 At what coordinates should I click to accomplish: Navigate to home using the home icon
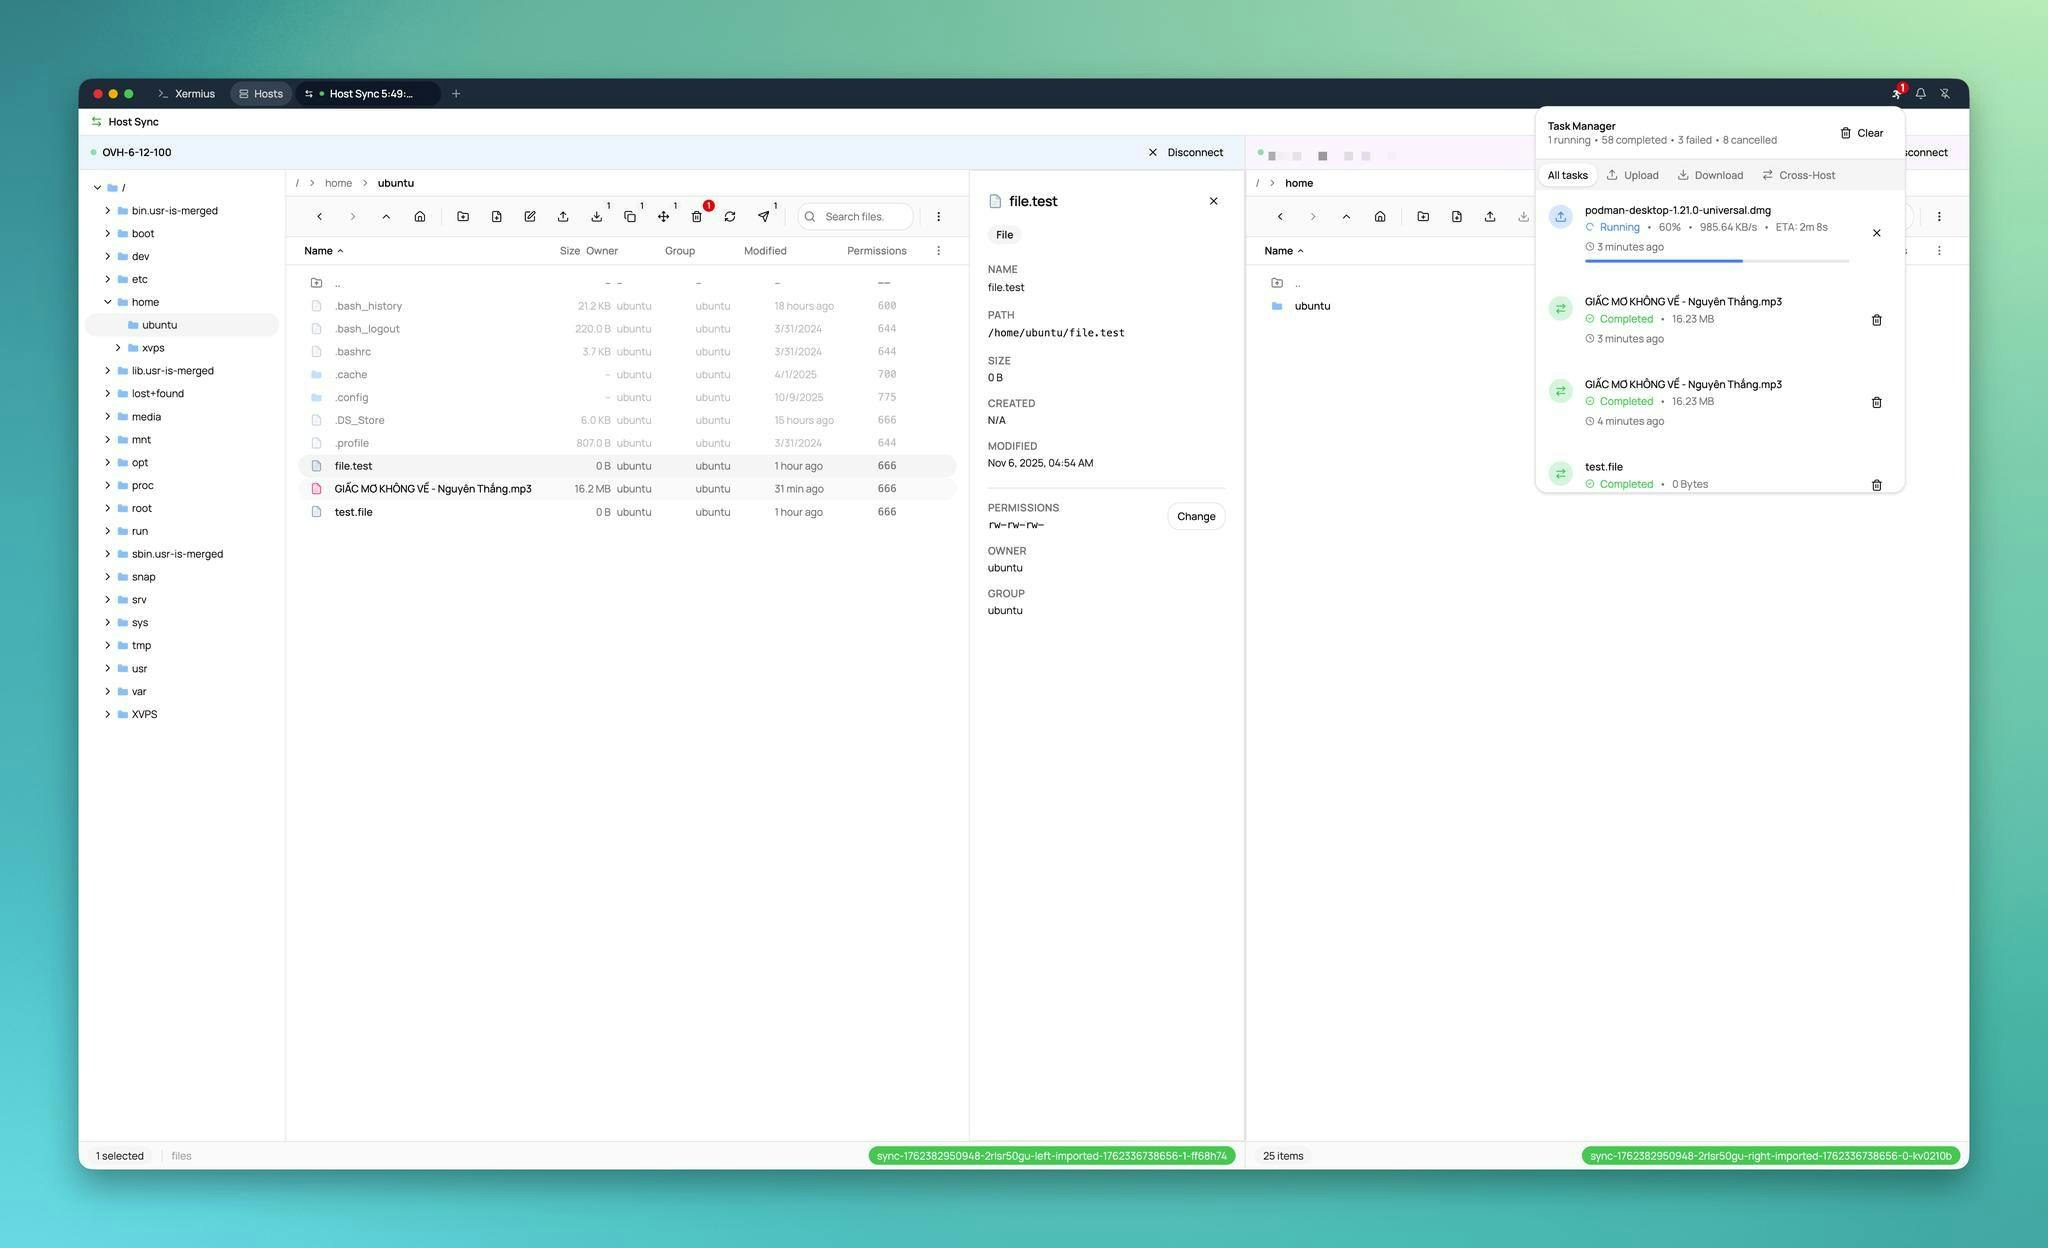coord(420,216)
